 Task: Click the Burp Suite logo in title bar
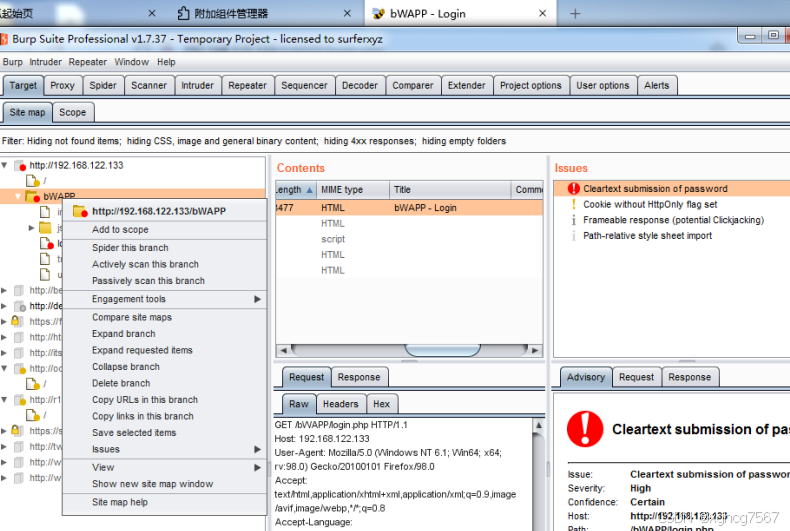pos(4,39)
